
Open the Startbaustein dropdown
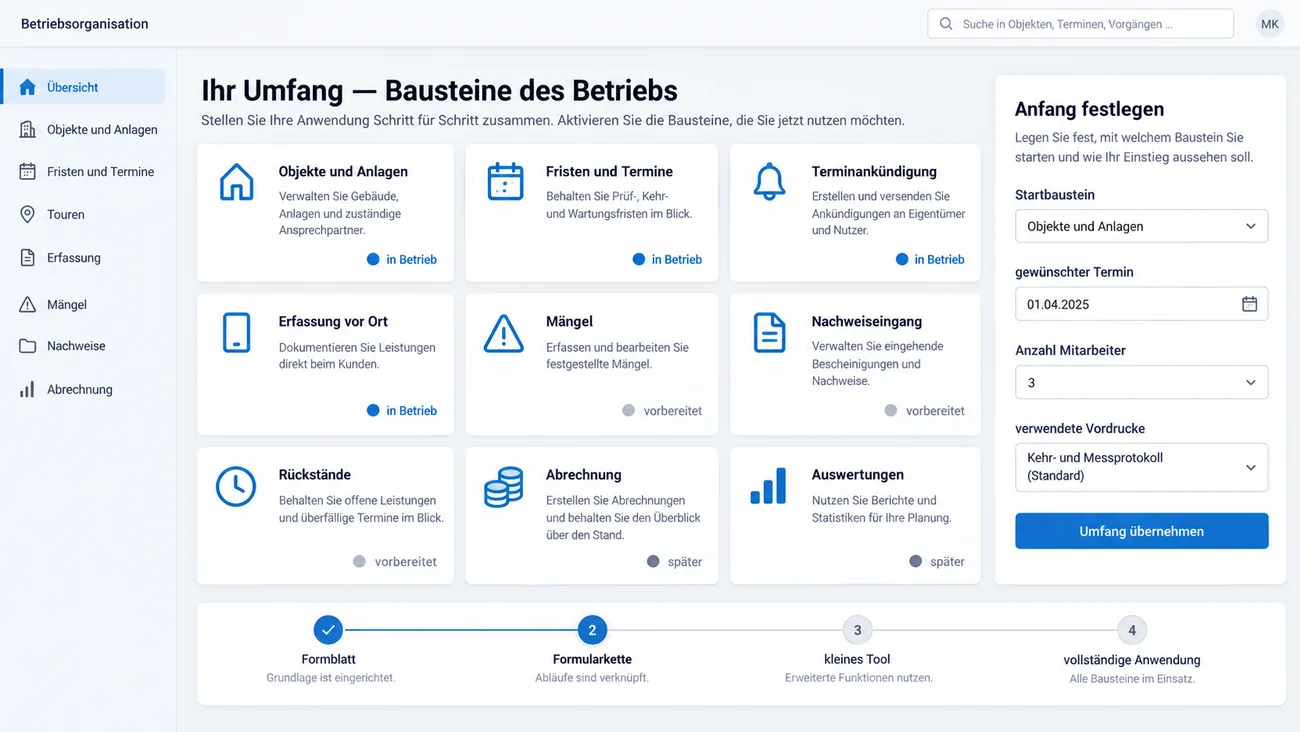pos(1141,226)
